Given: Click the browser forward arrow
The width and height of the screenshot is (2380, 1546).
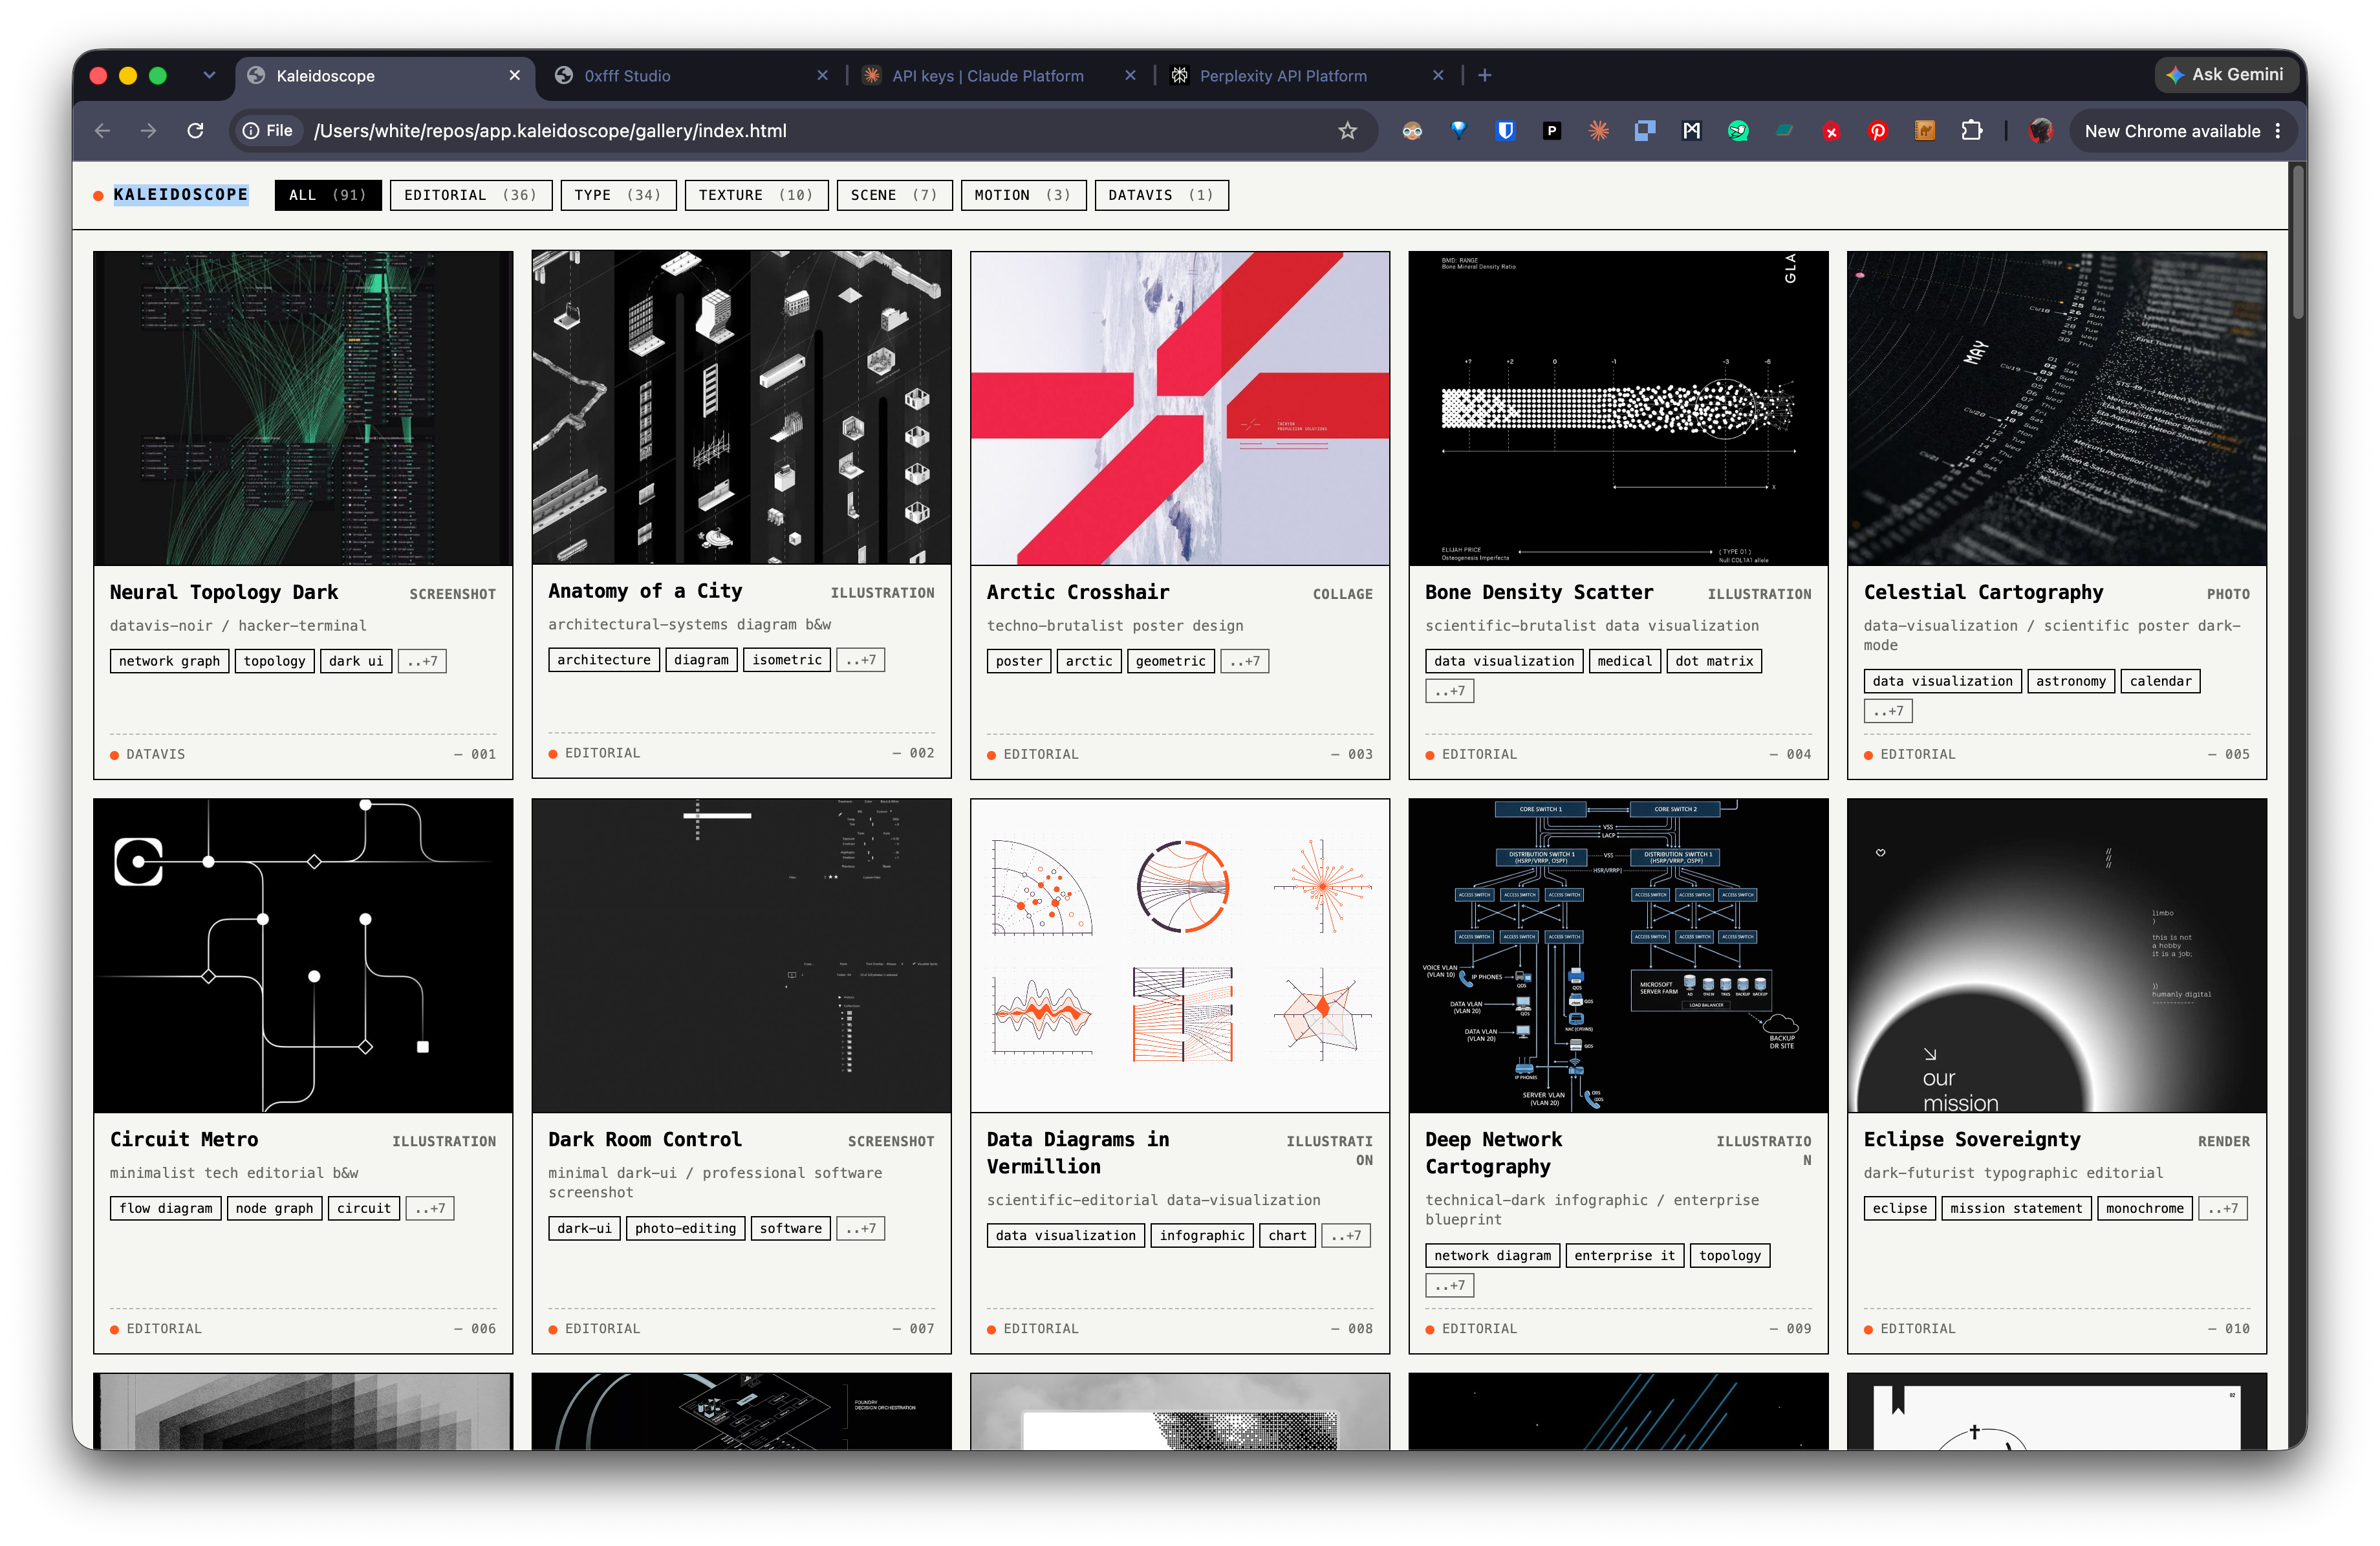Looking at the screenshot, I should (149, 131).
